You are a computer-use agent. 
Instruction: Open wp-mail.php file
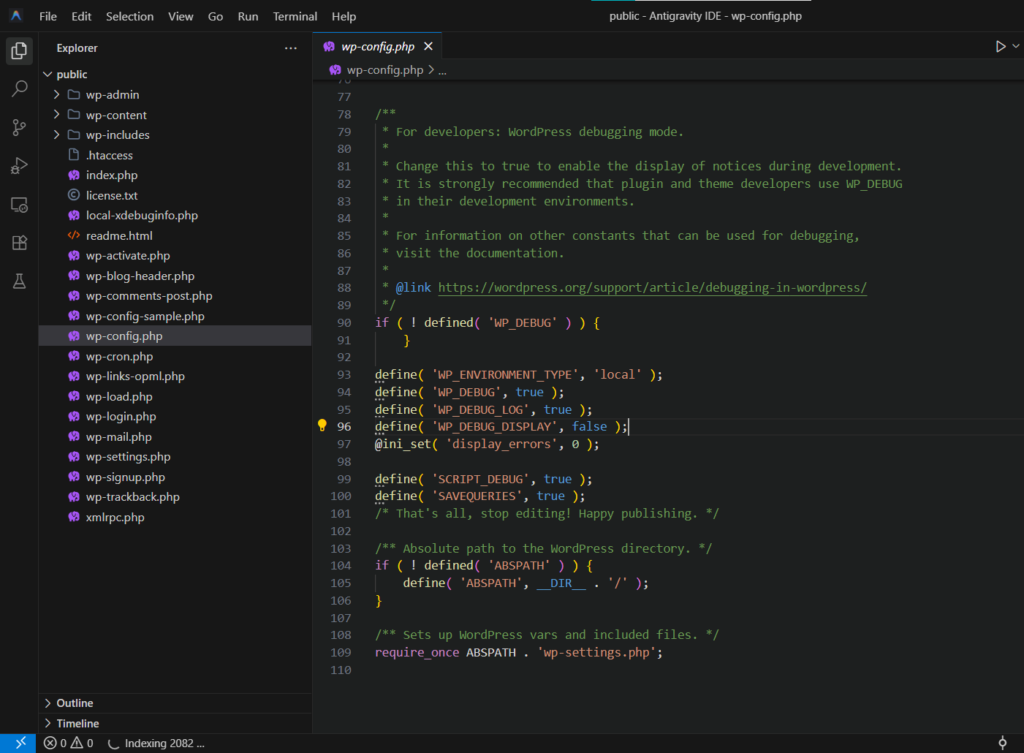pyautogui.click(x=175, y=437)
